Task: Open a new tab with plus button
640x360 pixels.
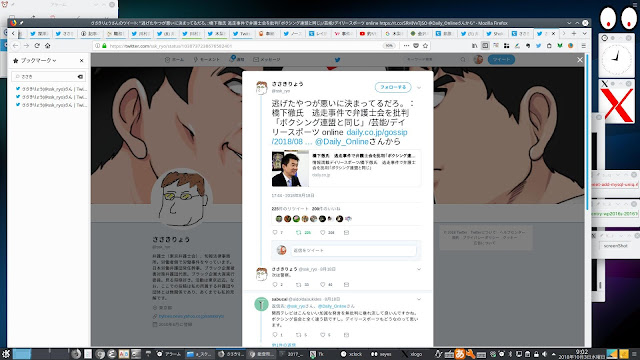Action: [574, 33]
